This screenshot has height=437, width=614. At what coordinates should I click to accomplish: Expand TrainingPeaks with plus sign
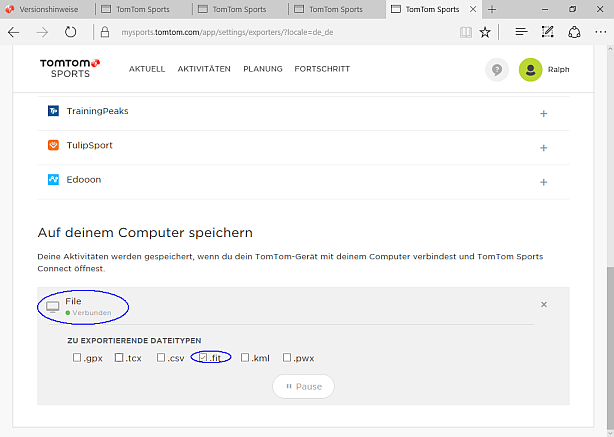click(544, 114)
